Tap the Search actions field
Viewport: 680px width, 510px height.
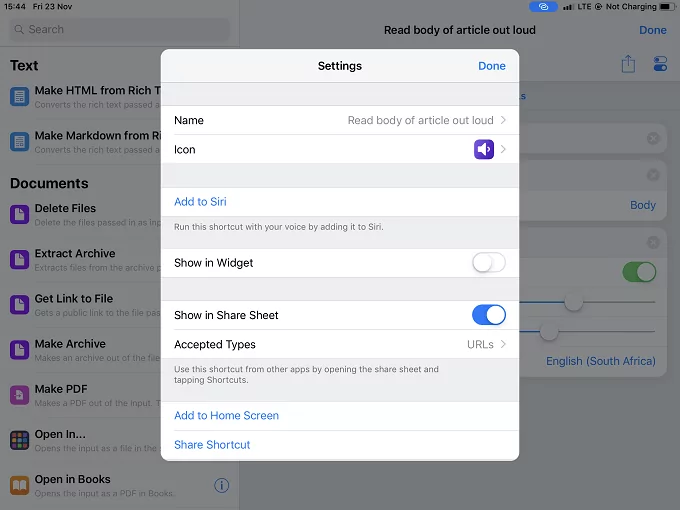pos(120,29)
